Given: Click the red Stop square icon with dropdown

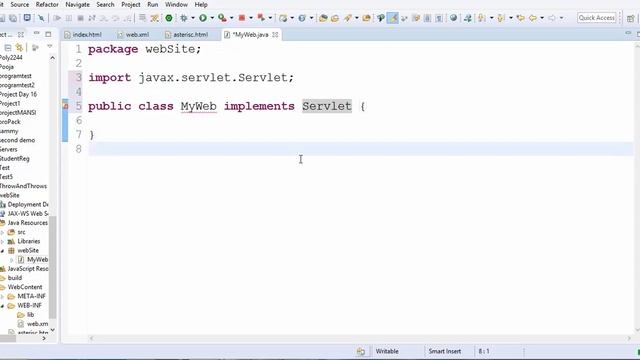Looking at the screenshot, I should pyautogui.click(x=242, y=18).
